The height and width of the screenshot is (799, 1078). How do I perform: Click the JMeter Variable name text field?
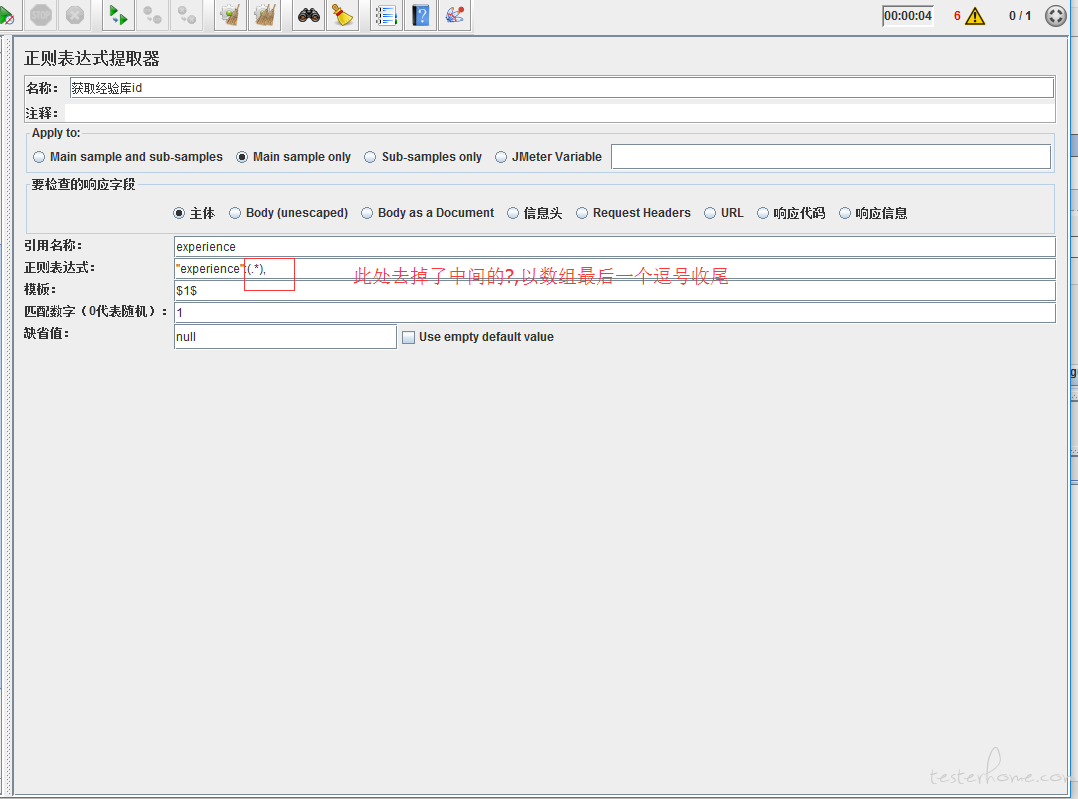[x=830, y=157]
